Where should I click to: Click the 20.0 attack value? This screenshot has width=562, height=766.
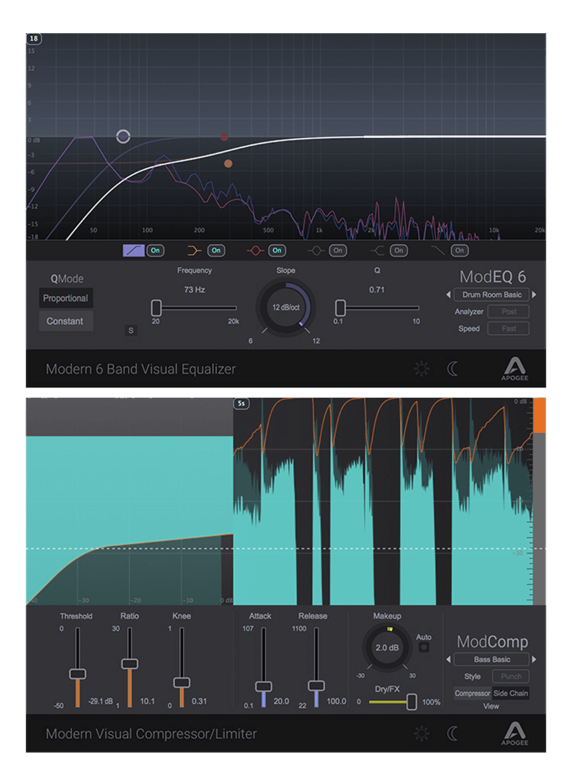[x=281, y=702]
